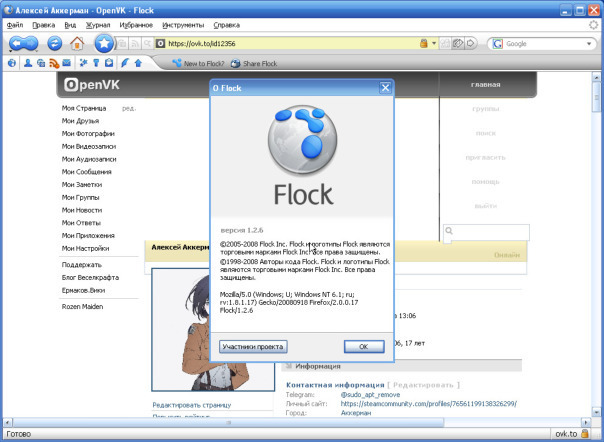Close the О Flock dialog with X
The width and height of the screenshot is (604, 442).
pos(385,88)
